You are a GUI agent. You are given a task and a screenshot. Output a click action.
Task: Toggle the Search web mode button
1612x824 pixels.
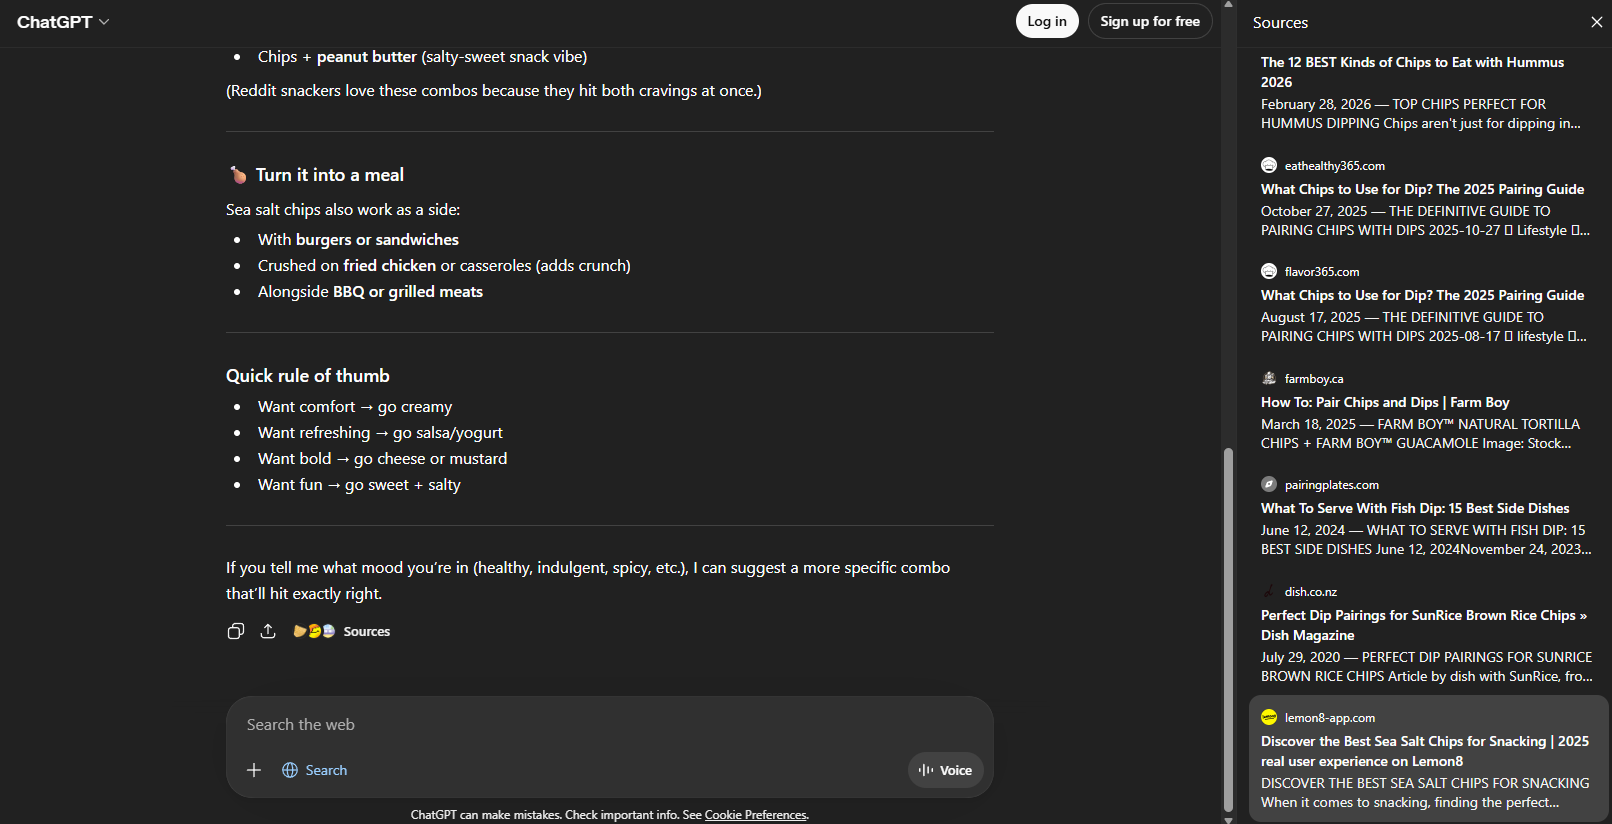click(x=315, y=770)
